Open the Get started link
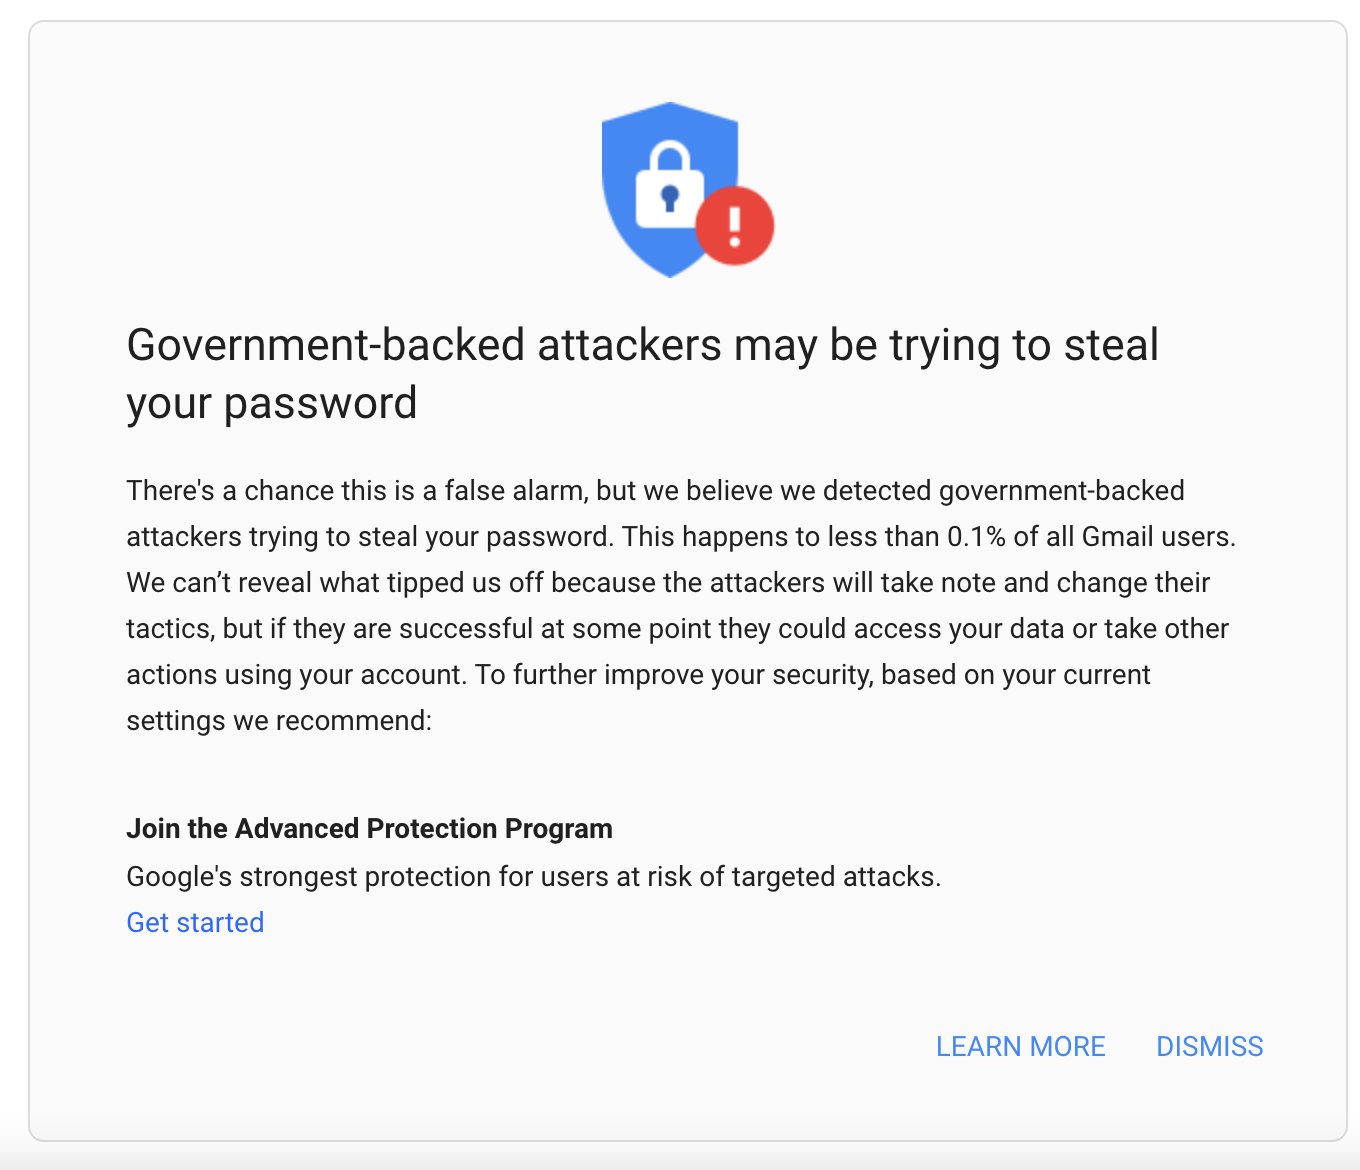This screenshot has height=1170, width=1360. click(x=195, y=922)
